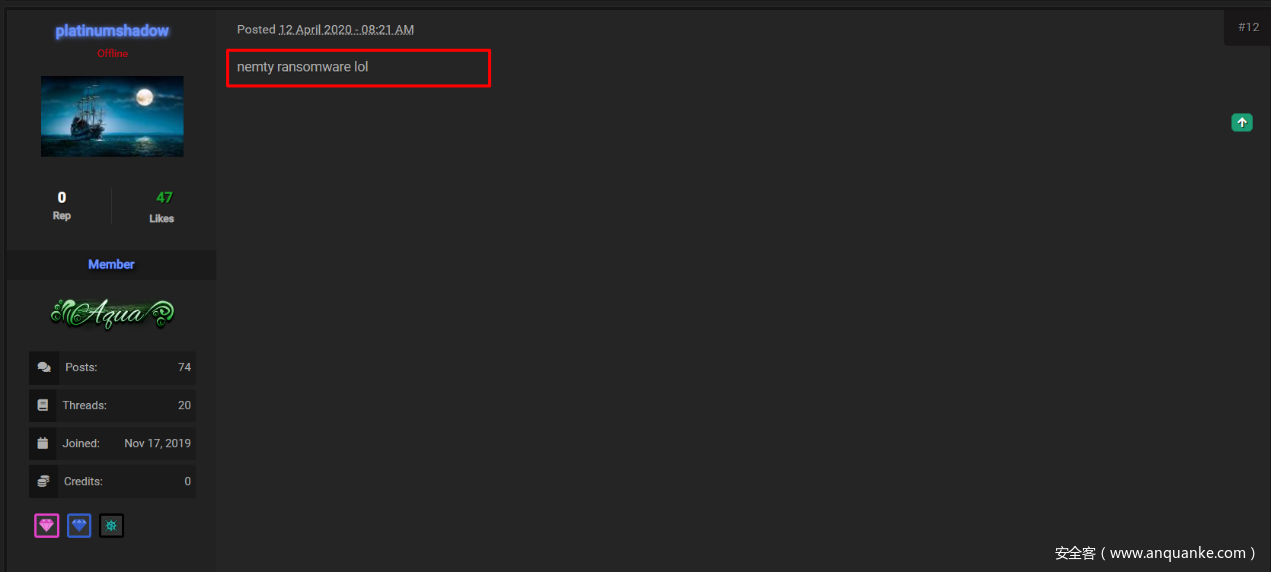Click the Posts count 74
Viewport: 1271px width, 572px height.
184,368
